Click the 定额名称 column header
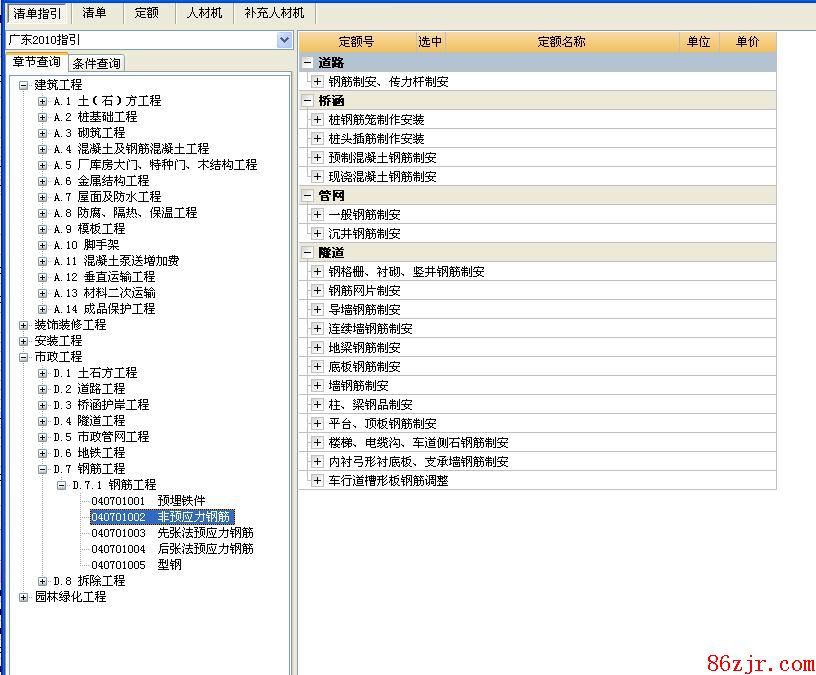This screenshot has width=816, height=675. click(x=561, y=42)
